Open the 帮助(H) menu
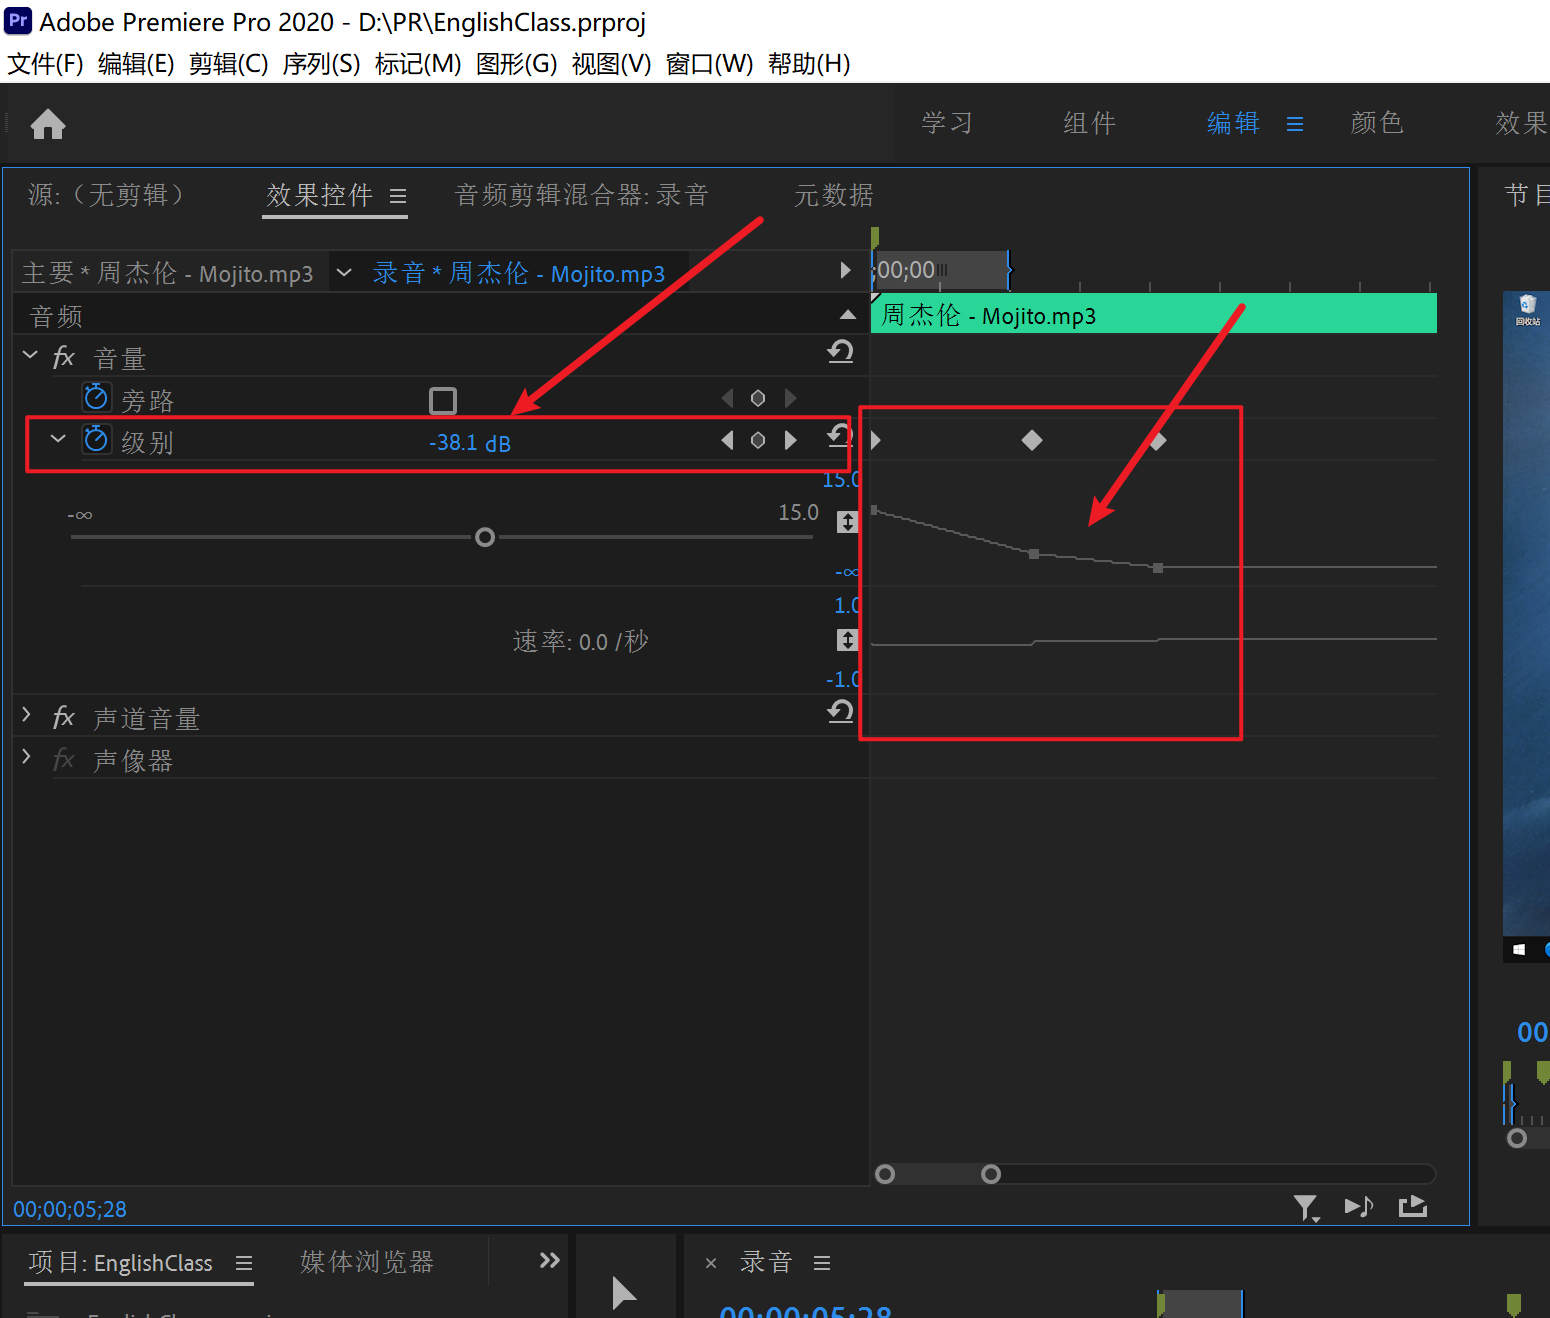 coord(809,64)
